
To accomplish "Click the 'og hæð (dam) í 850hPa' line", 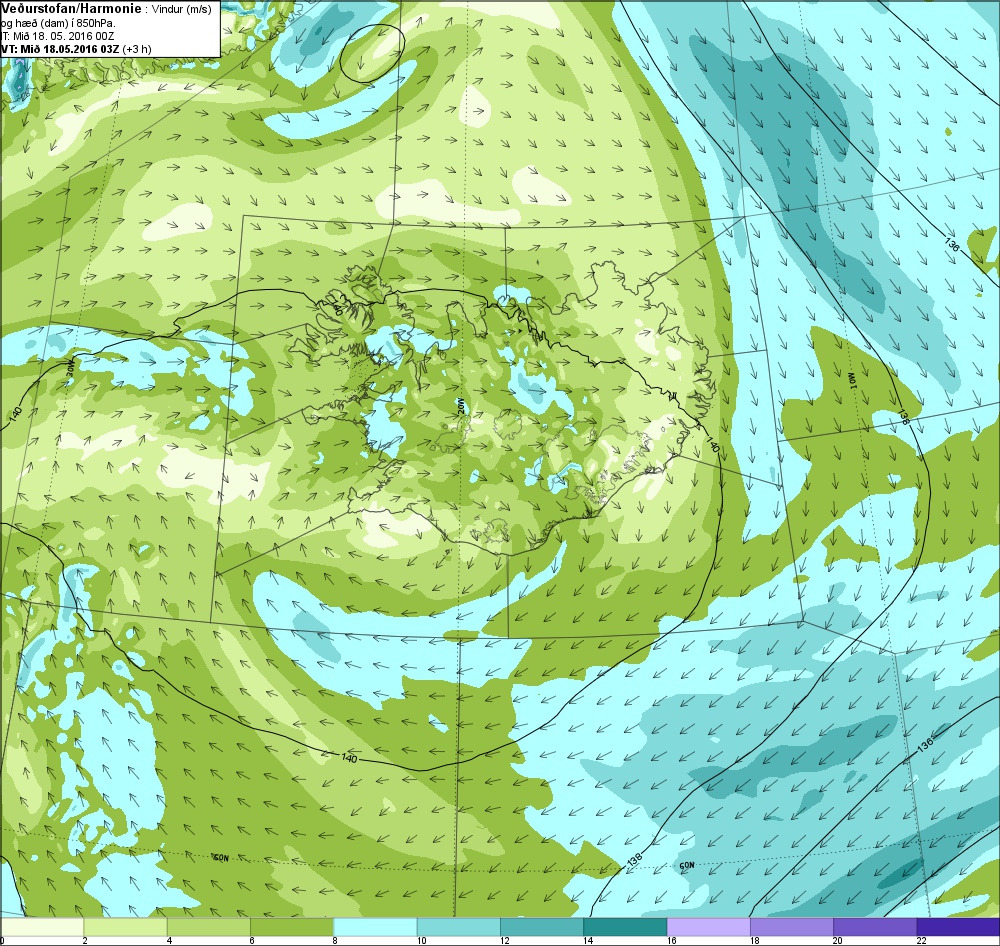I will pyautogui.click(x=59, y=23).
